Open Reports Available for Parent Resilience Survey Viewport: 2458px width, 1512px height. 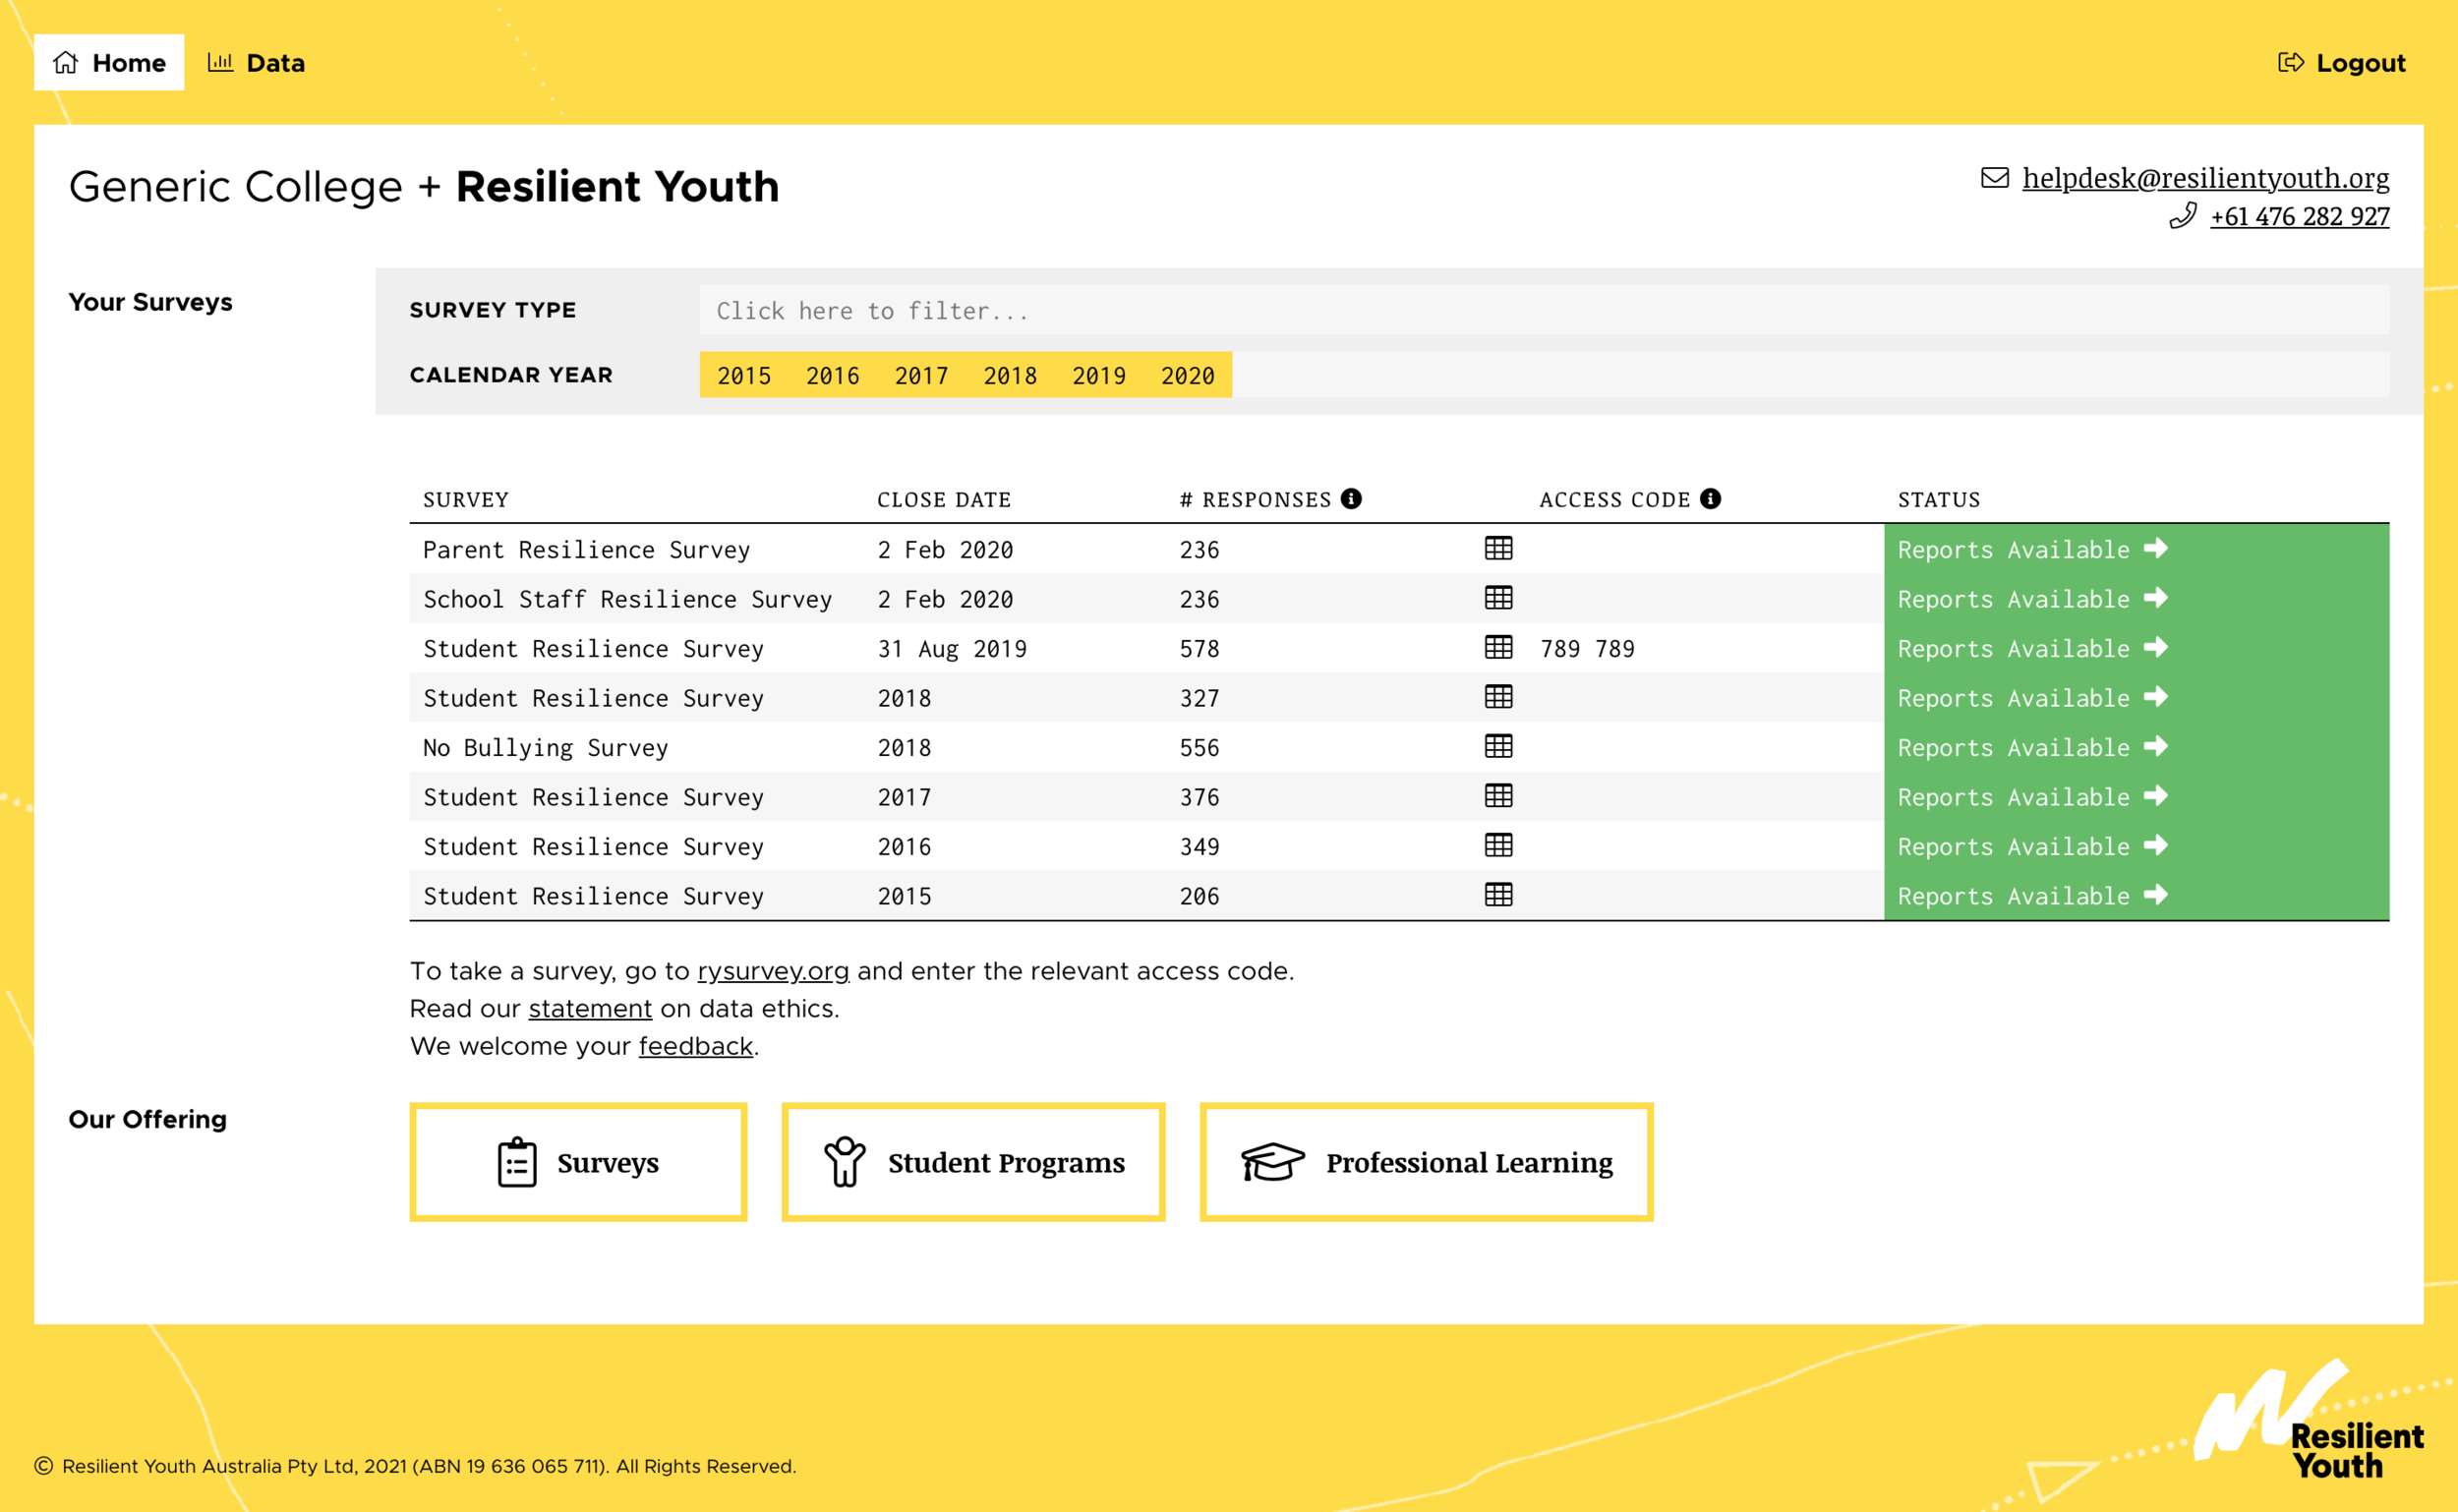point(2032,549)
